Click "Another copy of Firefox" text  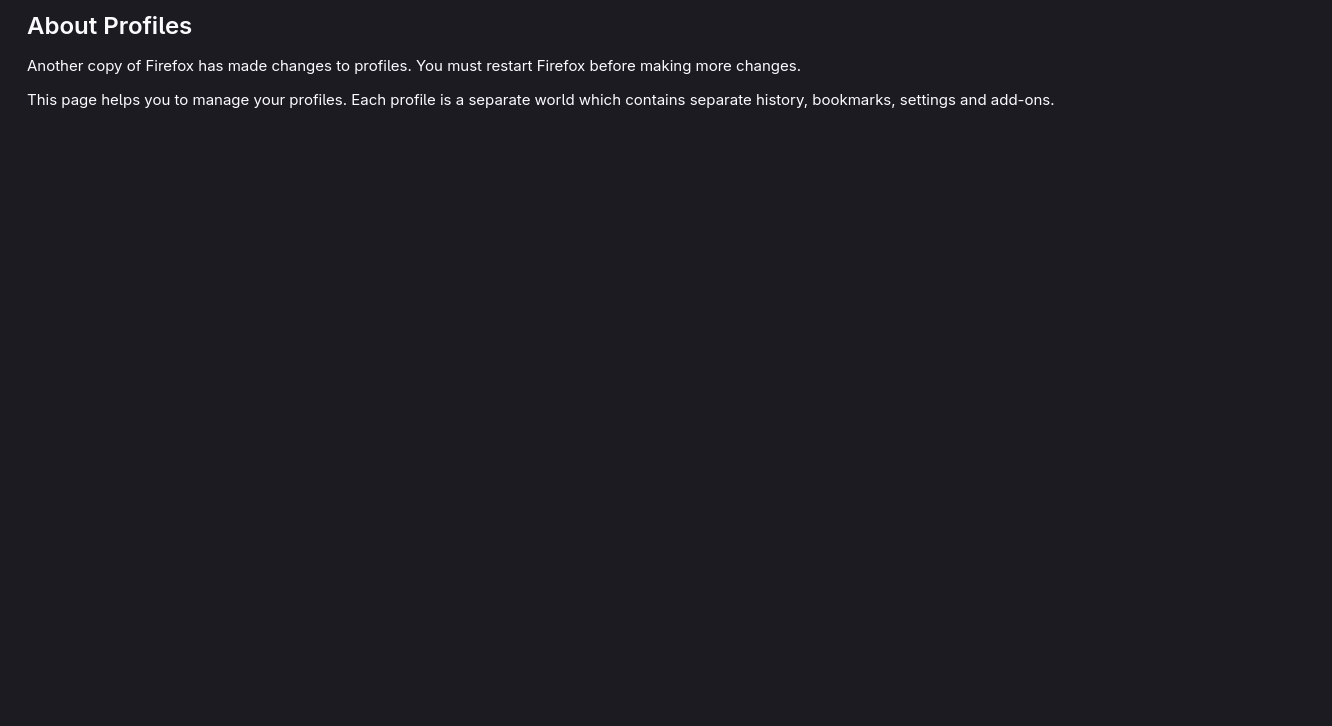coord(110,66)
